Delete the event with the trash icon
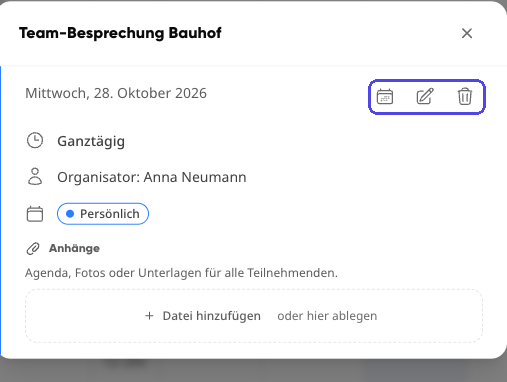The height and width of the screenshot is (382, 507). tap(465, 97)
